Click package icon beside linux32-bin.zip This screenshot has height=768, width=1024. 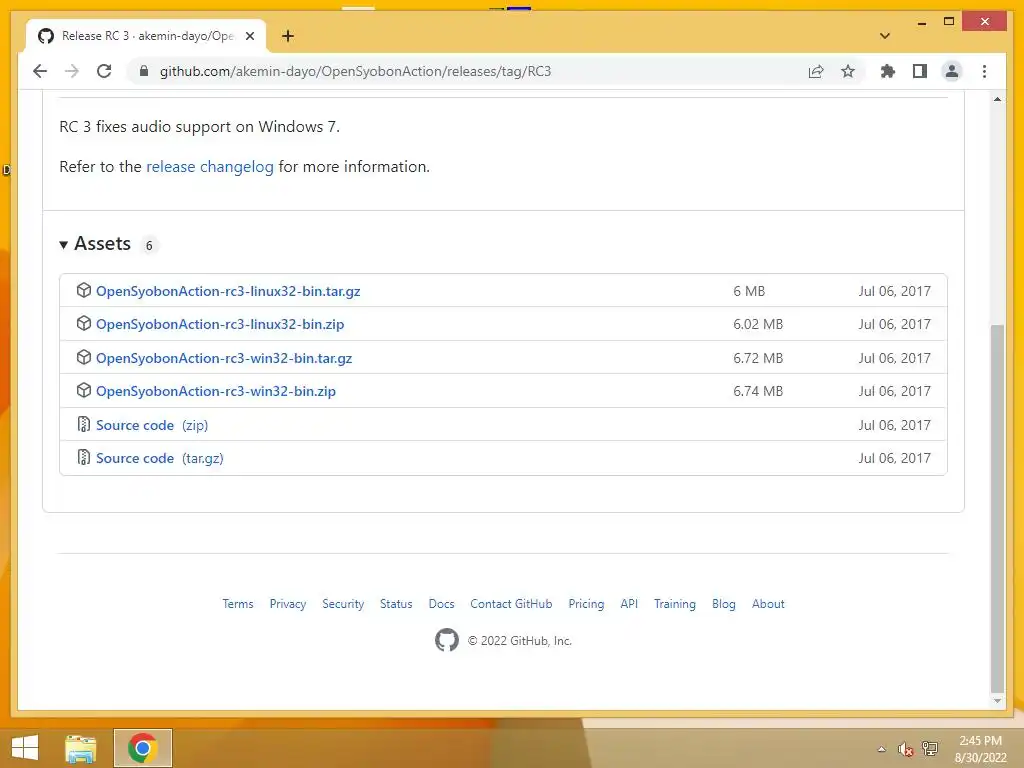(84, 323)
